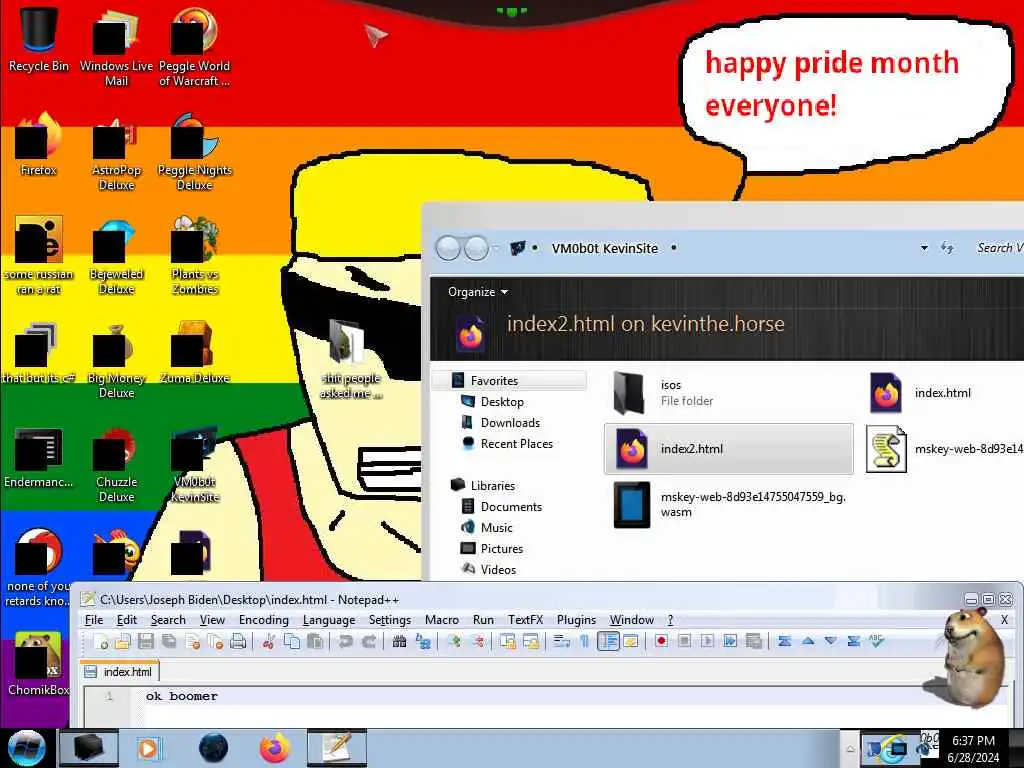This screenshot has height=768, width=1024.
Task: Click the ABC spell-check toolbar icon
Action: point(876,641)
